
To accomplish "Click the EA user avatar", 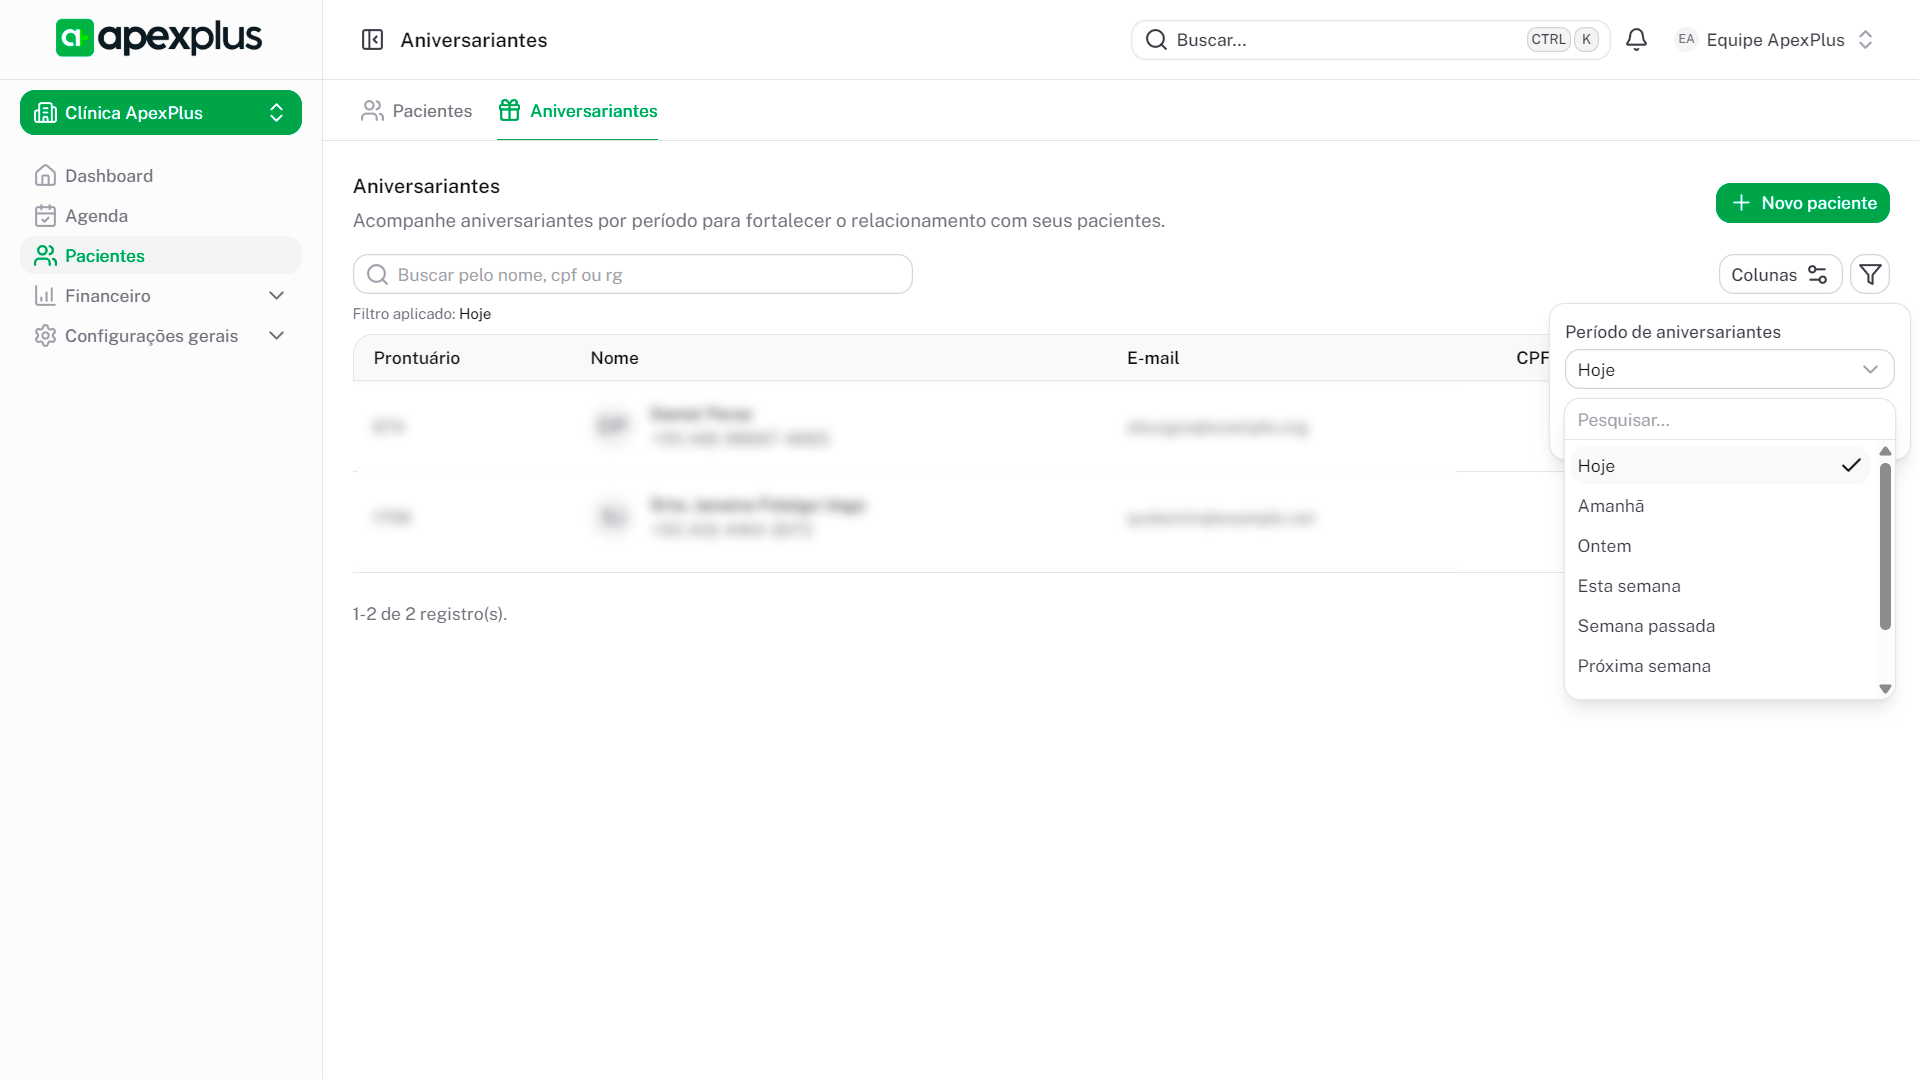I will 1686,40.
